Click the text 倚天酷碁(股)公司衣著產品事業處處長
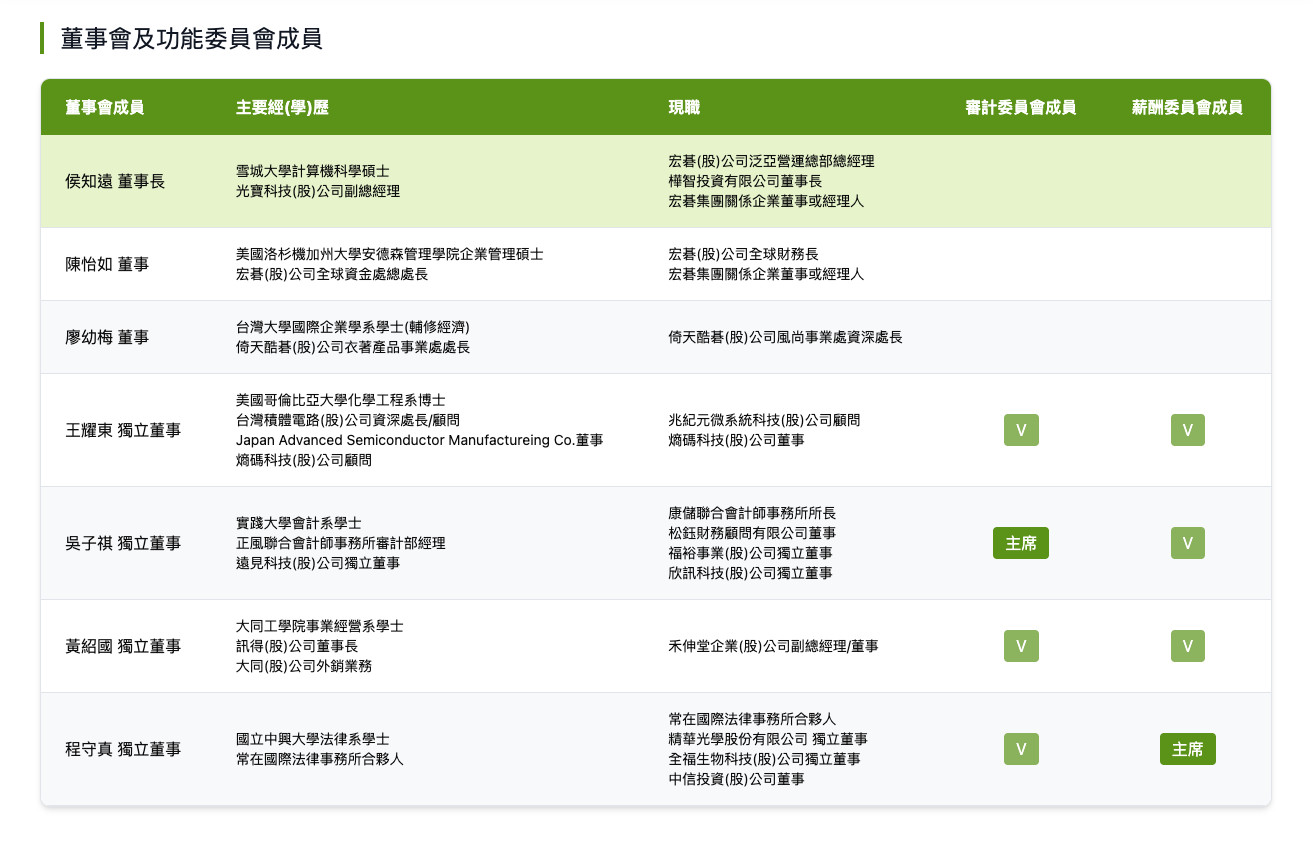This screenshot has width=1313, height=843. click(353, 347)
